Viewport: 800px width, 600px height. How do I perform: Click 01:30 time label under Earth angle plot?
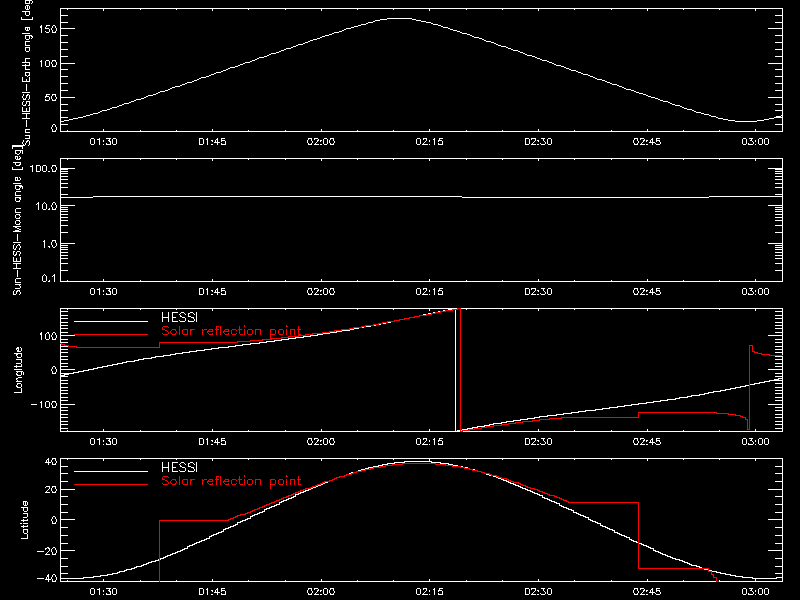click(104, 142)
